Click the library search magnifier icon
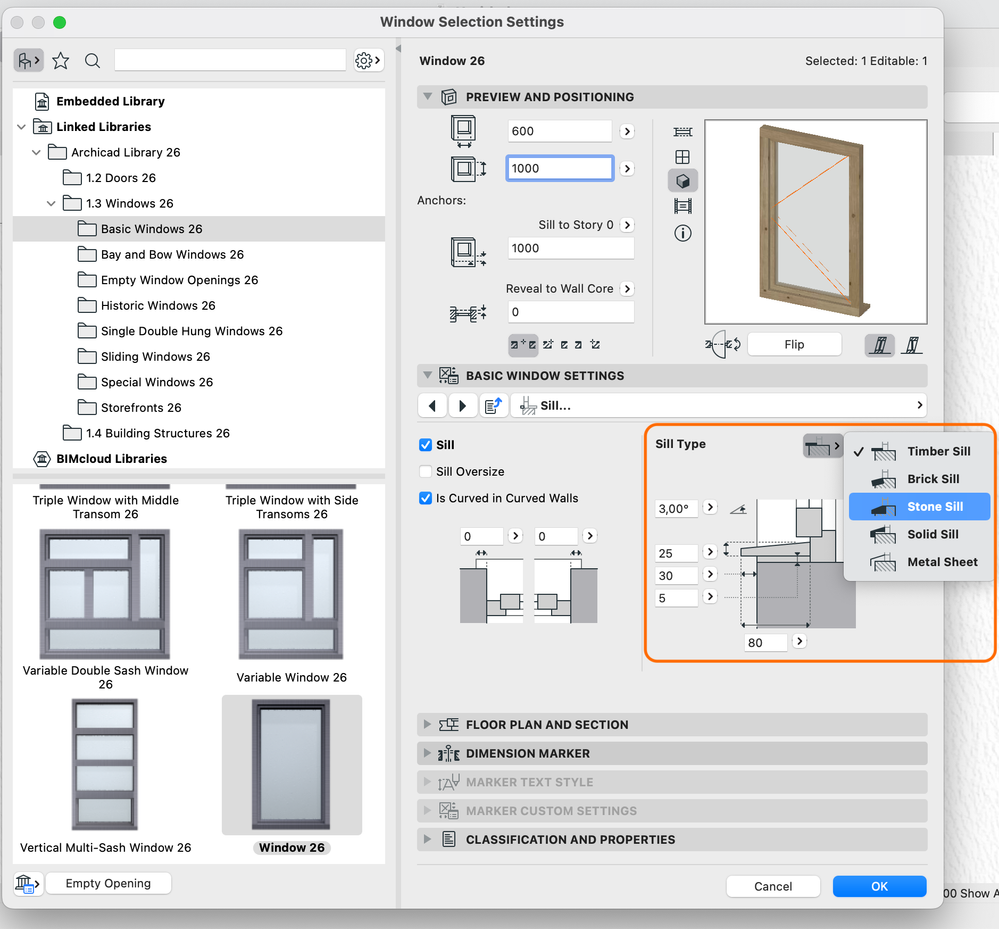999x929 pixels. (x=92, y=60)
